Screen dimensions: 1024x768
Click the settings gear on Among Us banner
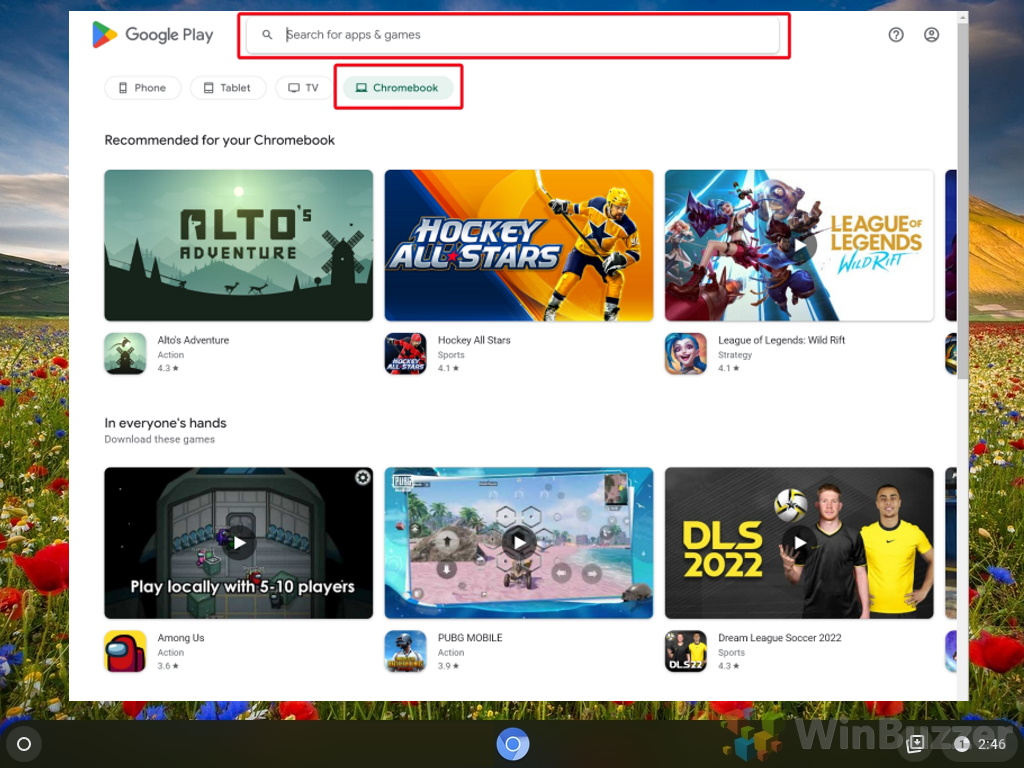pyautogui.click(x=362, y=477)
